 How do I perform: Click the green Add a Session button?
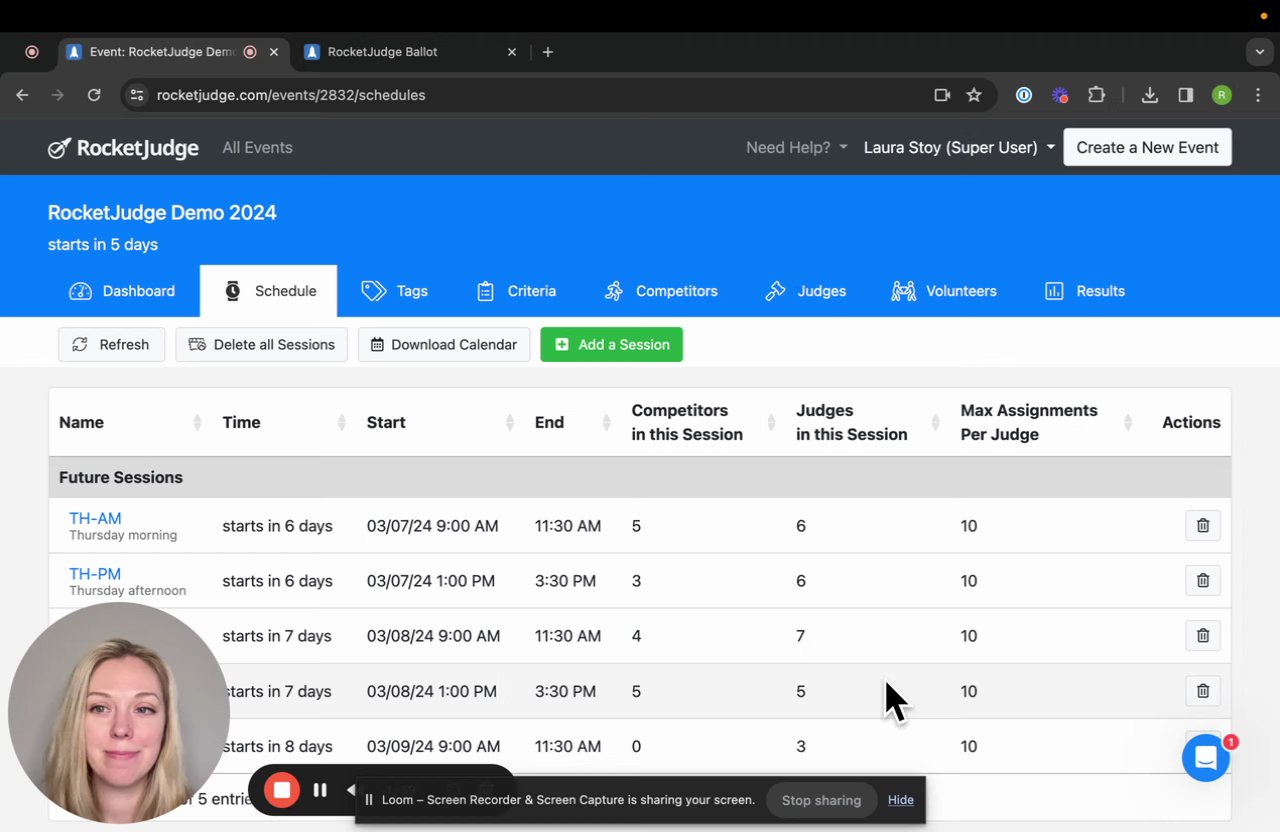[x=611, y=345]
